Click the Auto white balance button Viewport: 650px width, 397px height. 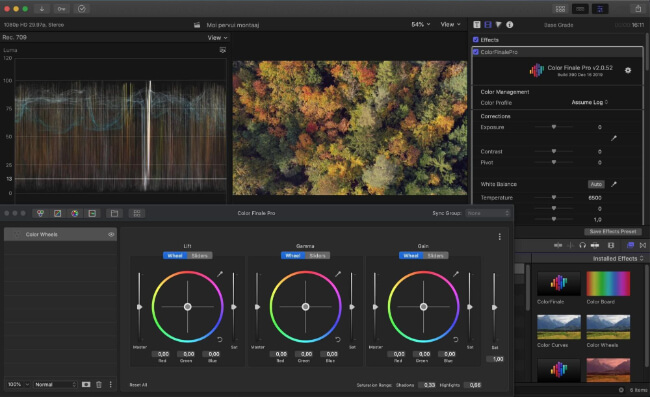click(596, 184)
